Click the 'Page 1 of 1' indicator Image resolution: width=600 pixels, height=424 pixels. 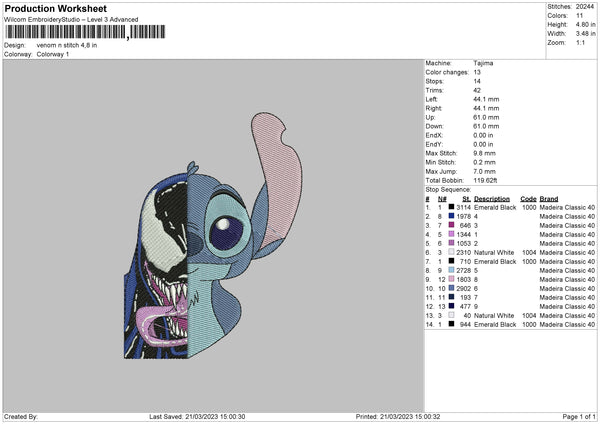point(579,416)
